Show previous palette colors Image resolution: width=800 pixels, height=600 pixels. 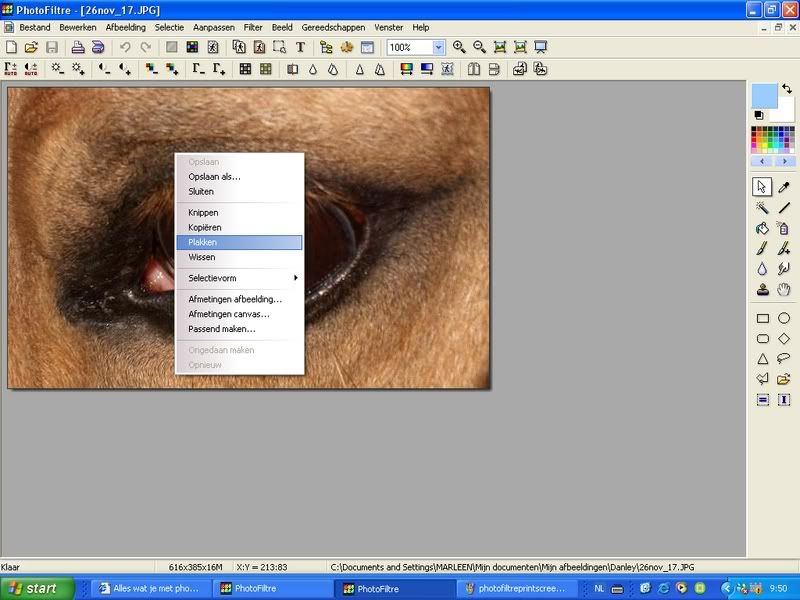(762, 161)
